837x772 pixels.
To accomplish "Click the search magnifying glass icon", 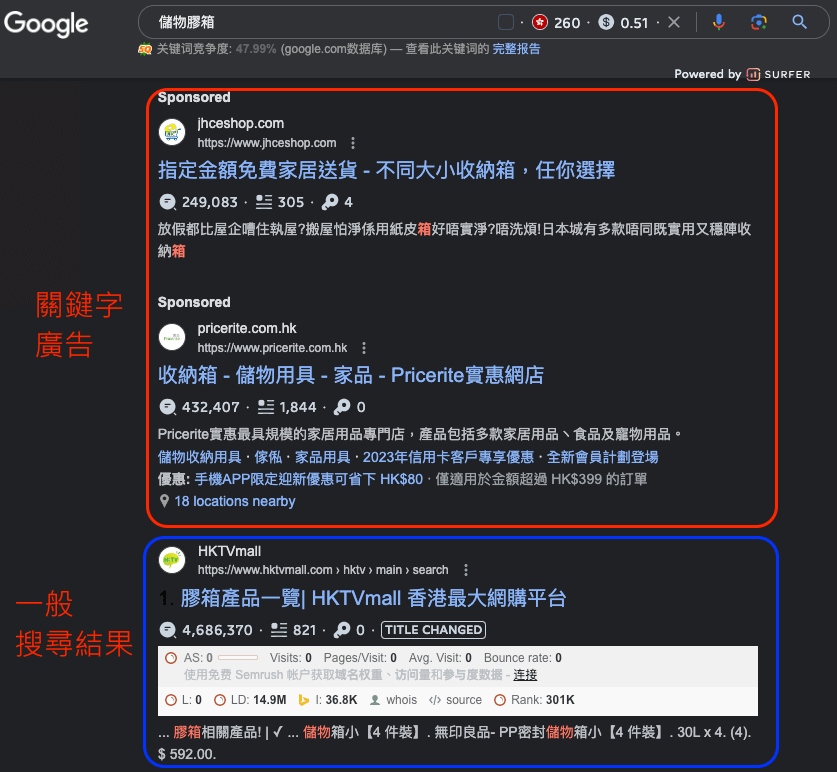I will tap(800, 22).
